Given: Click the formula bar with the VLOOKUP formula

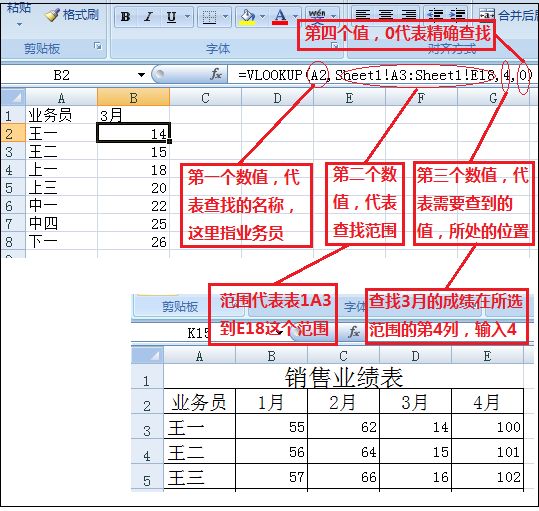Looking at the screenshot, I should click(x=383, y=75).
